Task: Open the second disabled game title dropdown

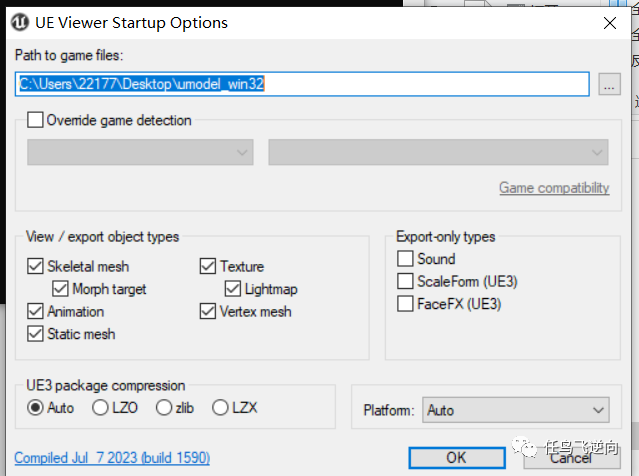Action: (438, 152)
